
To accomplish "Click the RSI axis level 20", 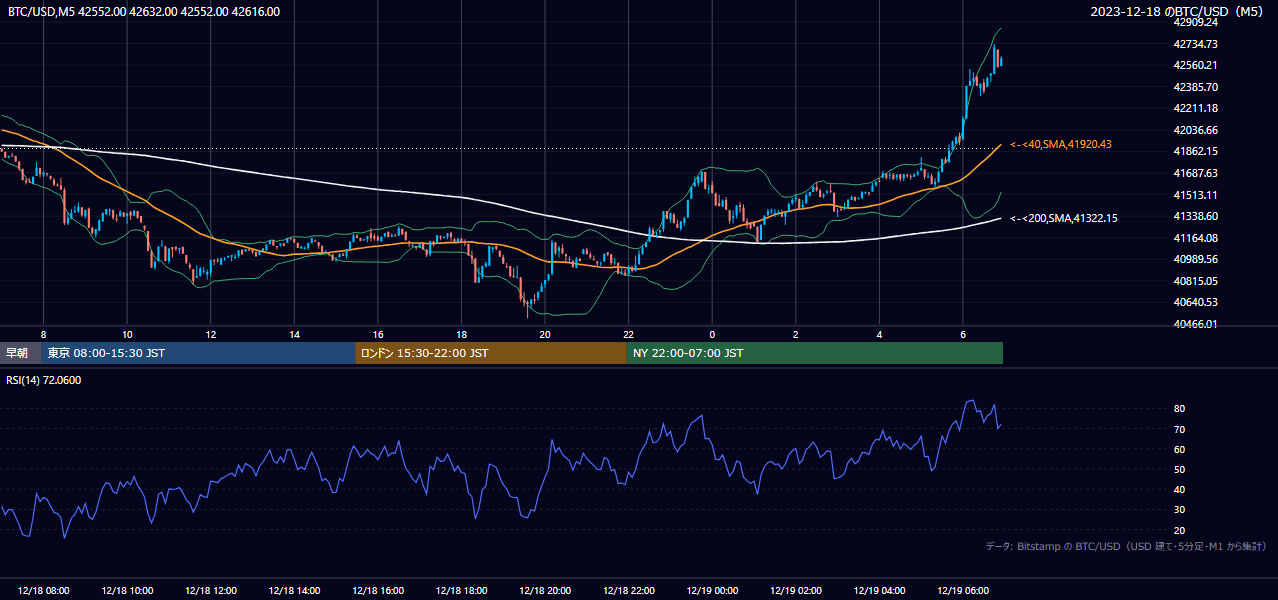I will 1180,530.
